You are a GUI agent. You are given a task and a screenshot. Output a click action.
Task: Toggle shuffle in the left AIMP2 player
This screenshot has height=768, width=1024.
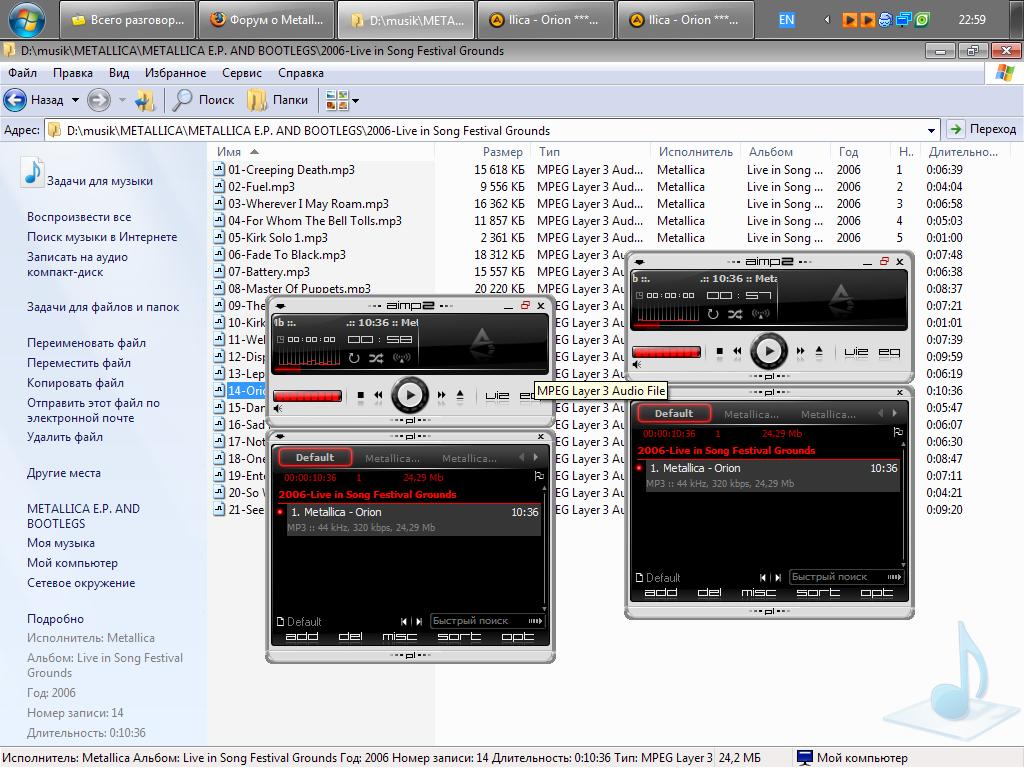point(376,358)
